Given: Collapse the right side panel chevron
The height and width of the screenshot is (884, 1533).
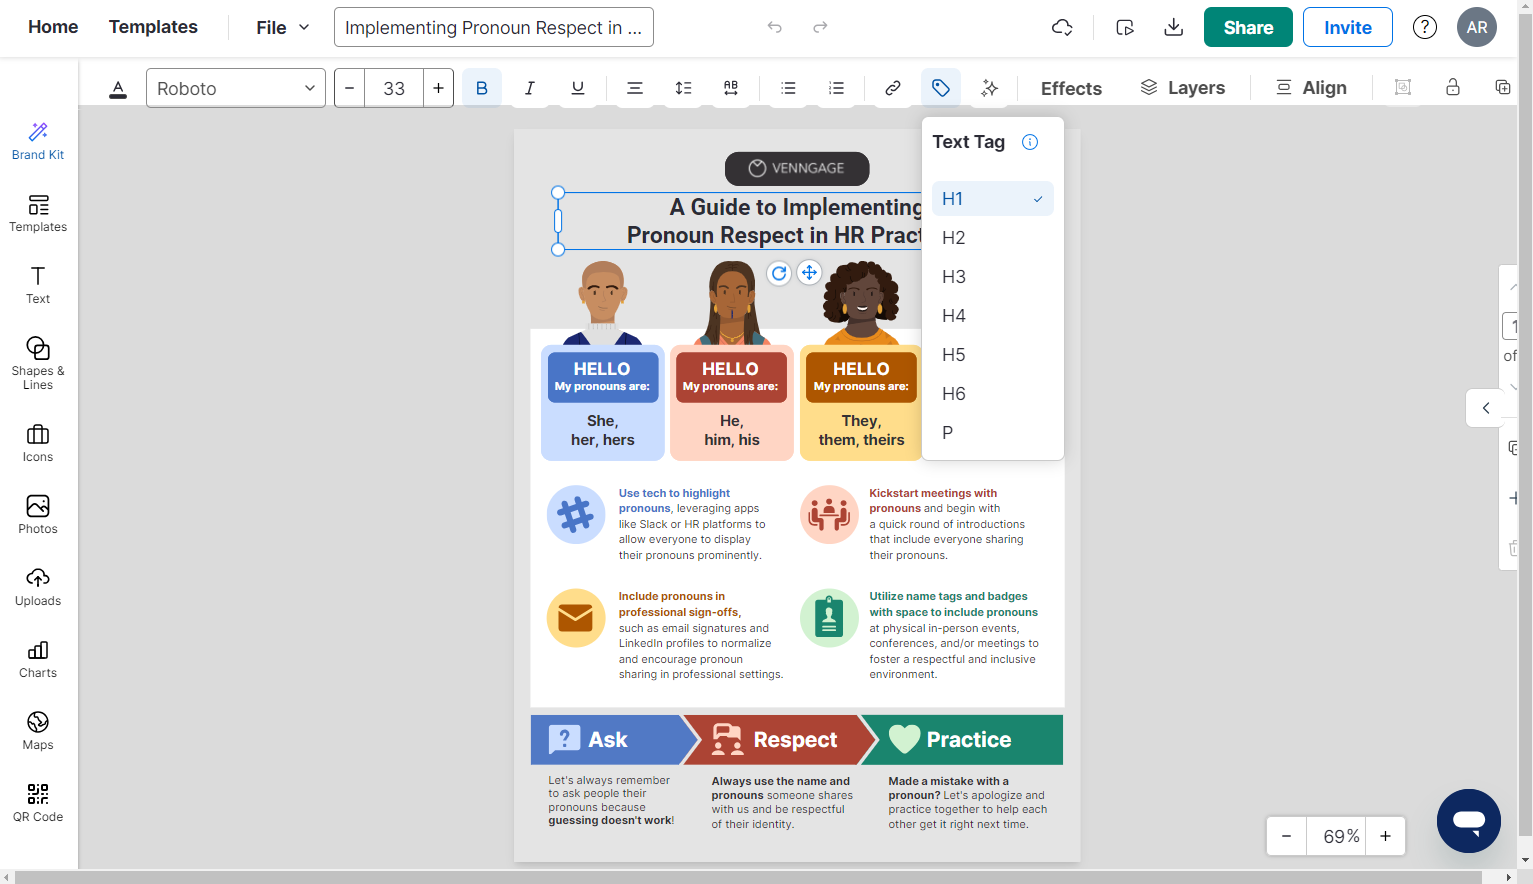Looking at the screenshot, I should [x=1486, y=408].
